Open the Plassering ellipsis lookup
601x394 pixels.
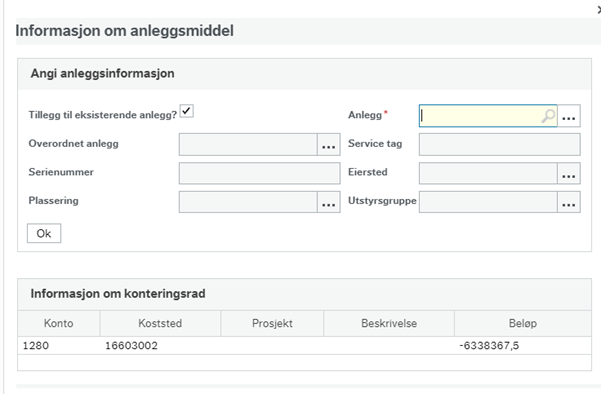pyautogui.click(x=329, y=202)
